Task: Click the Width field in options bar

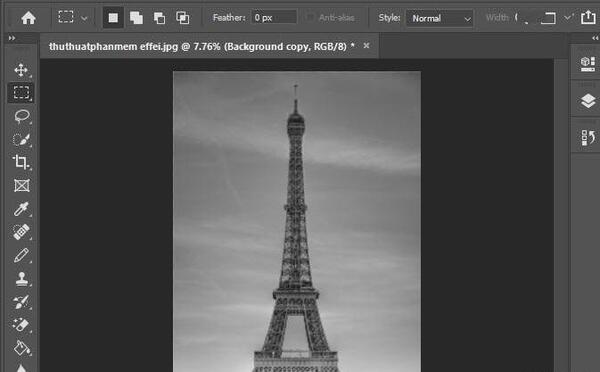Action: pyautogui.click(x=521, y=18)
